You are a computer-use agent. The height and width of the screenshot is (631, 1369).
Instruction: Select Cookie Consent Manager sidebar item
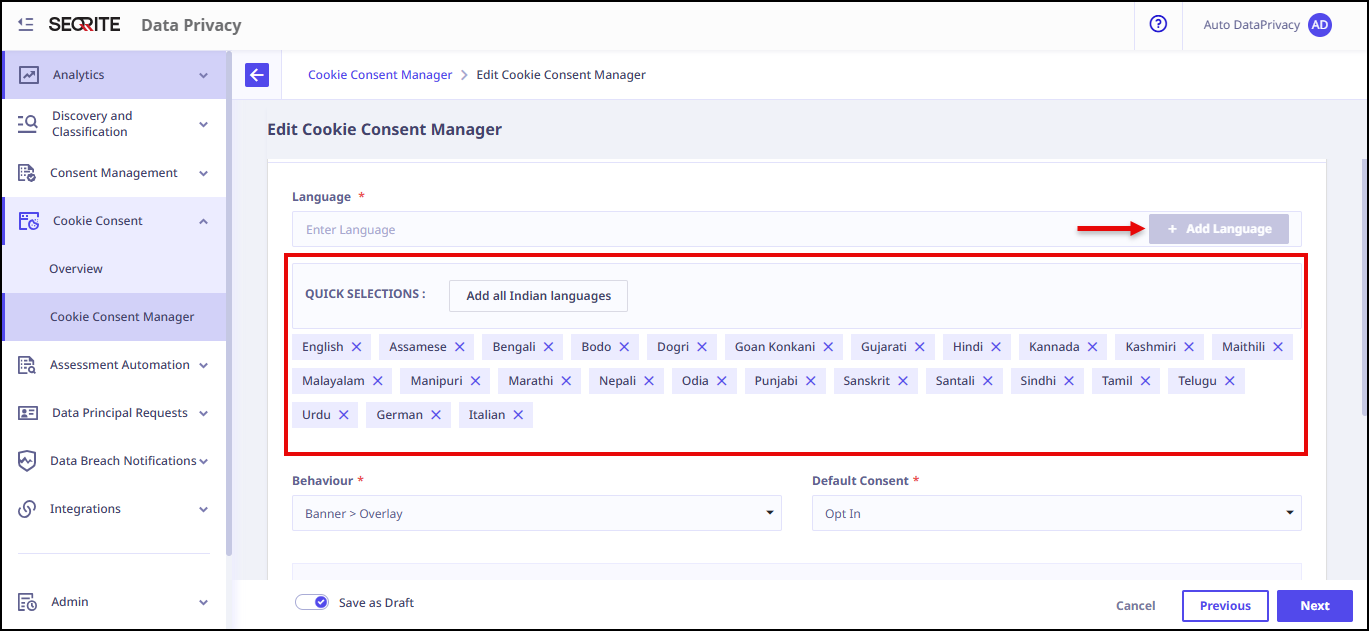tap(122, 317)
